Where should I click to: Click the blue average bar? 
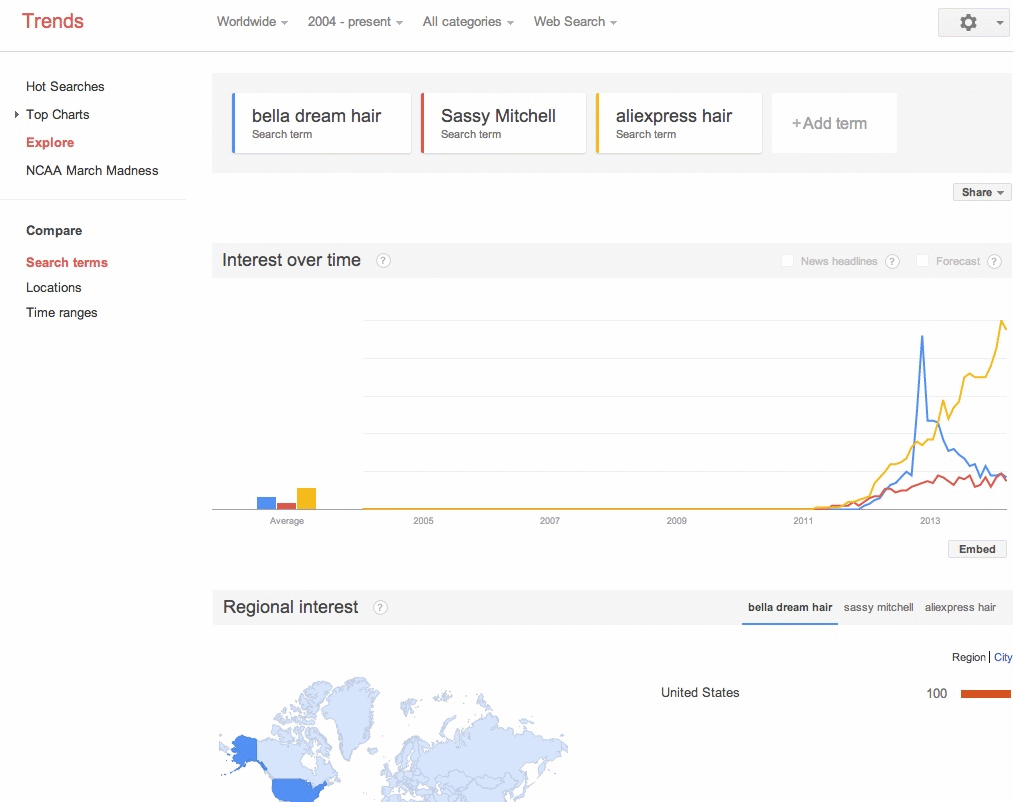[x=266, y=503]
